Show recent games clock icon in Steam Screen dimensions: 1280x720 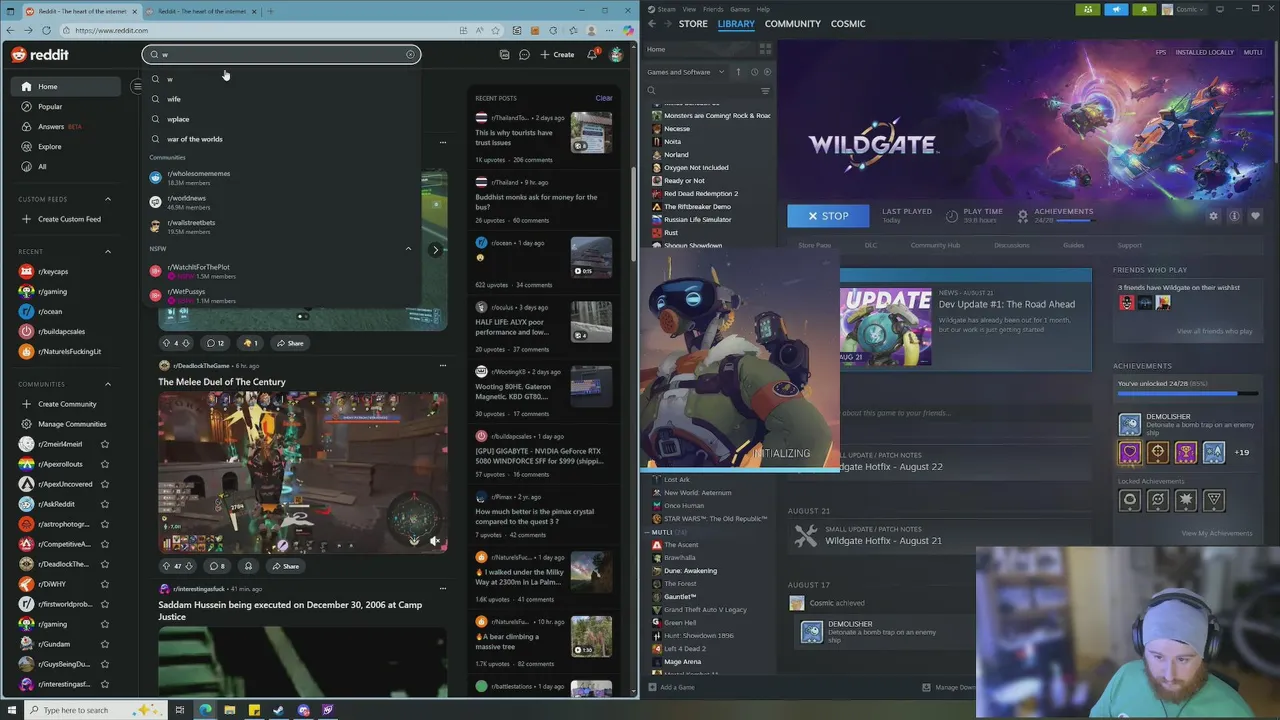coord(754,72)
